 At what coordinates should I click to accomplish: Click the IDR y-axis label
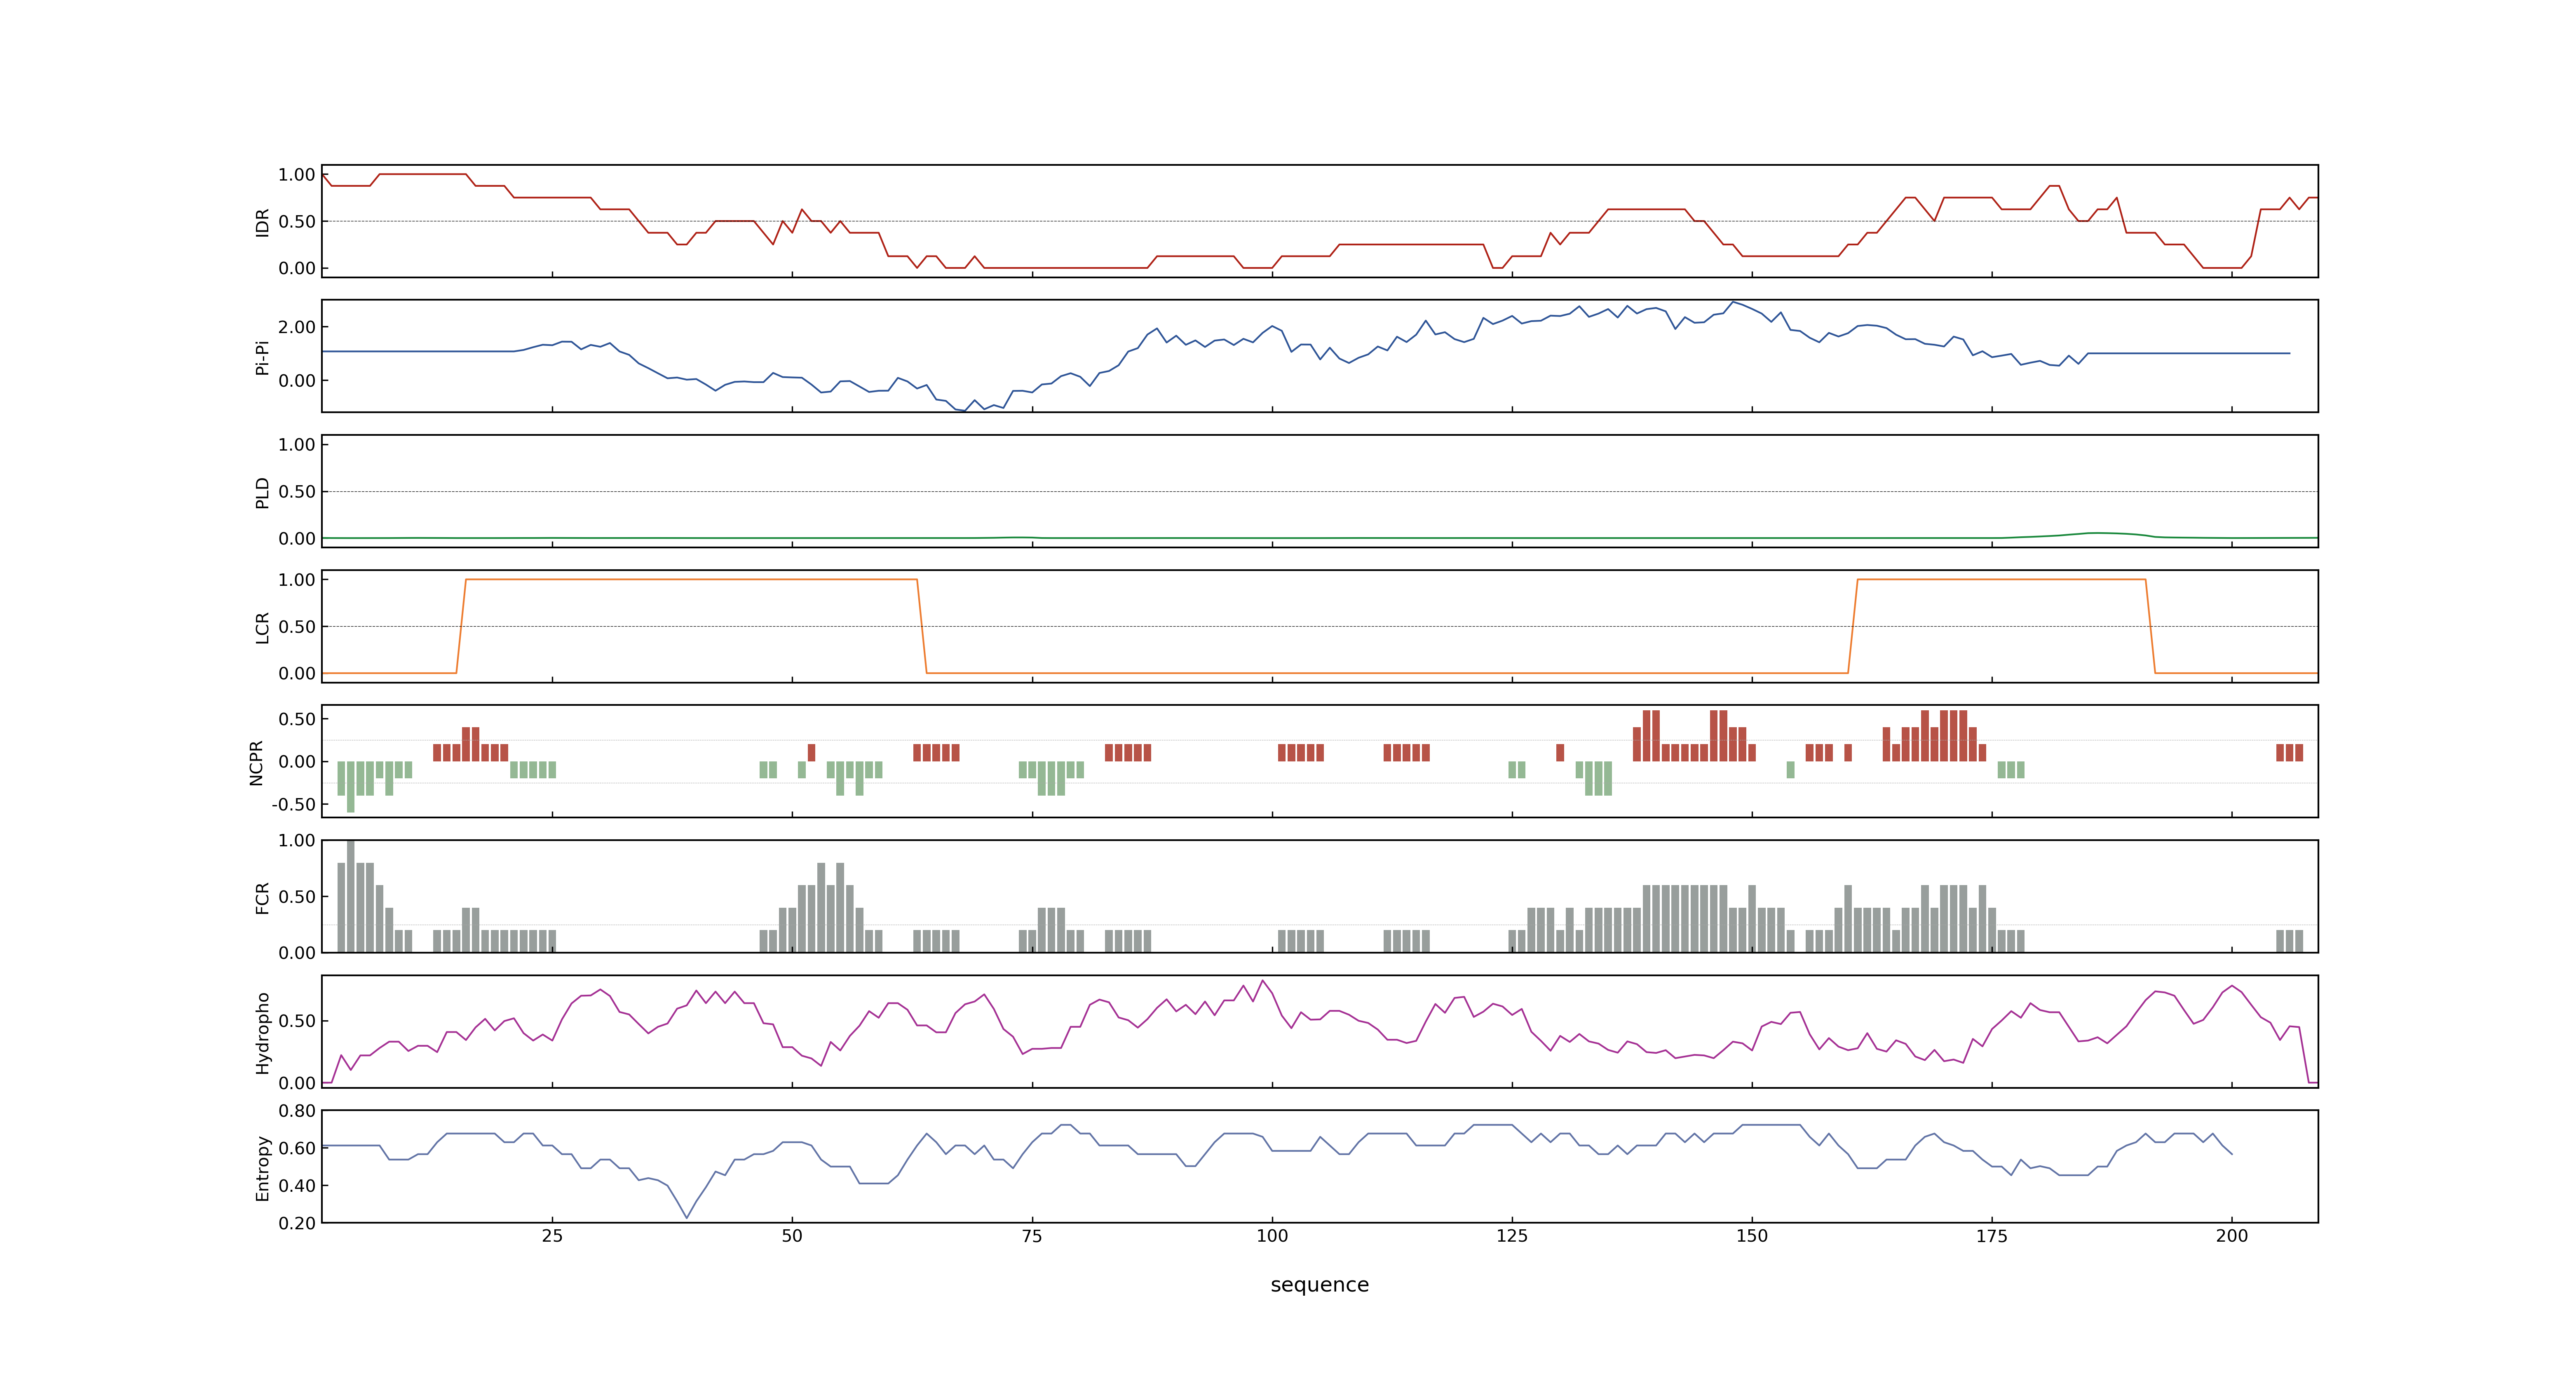pyautogui.click(x=262, y=222)
